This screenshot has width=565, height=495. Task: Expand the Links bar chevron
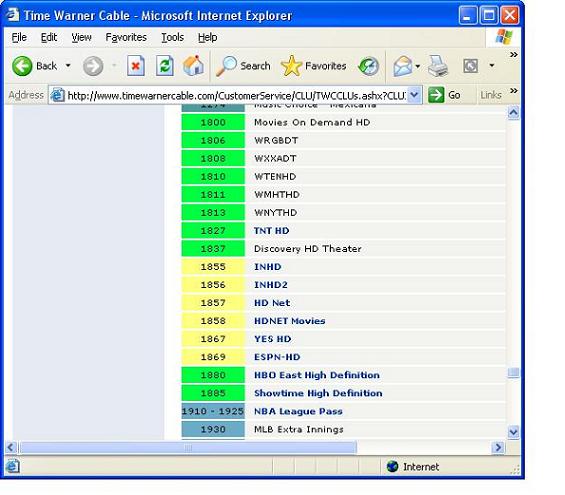(513, 90)
